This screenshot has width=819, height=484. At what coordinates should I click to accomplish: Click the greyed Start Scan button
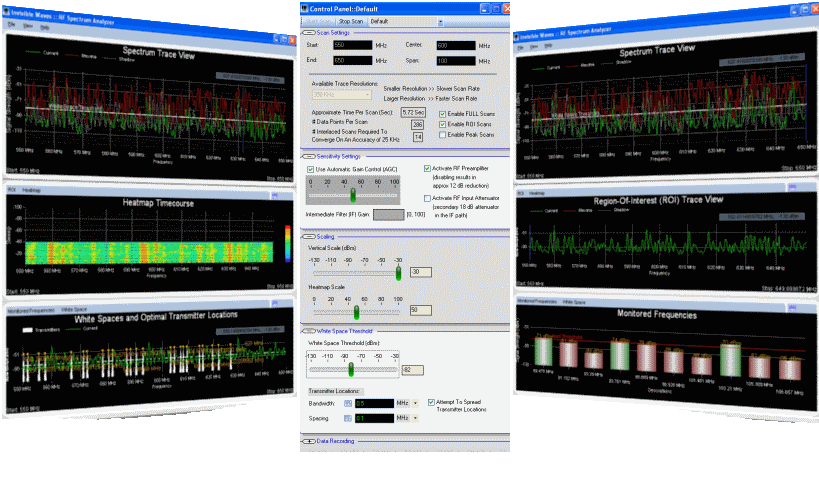coord(319,21)
